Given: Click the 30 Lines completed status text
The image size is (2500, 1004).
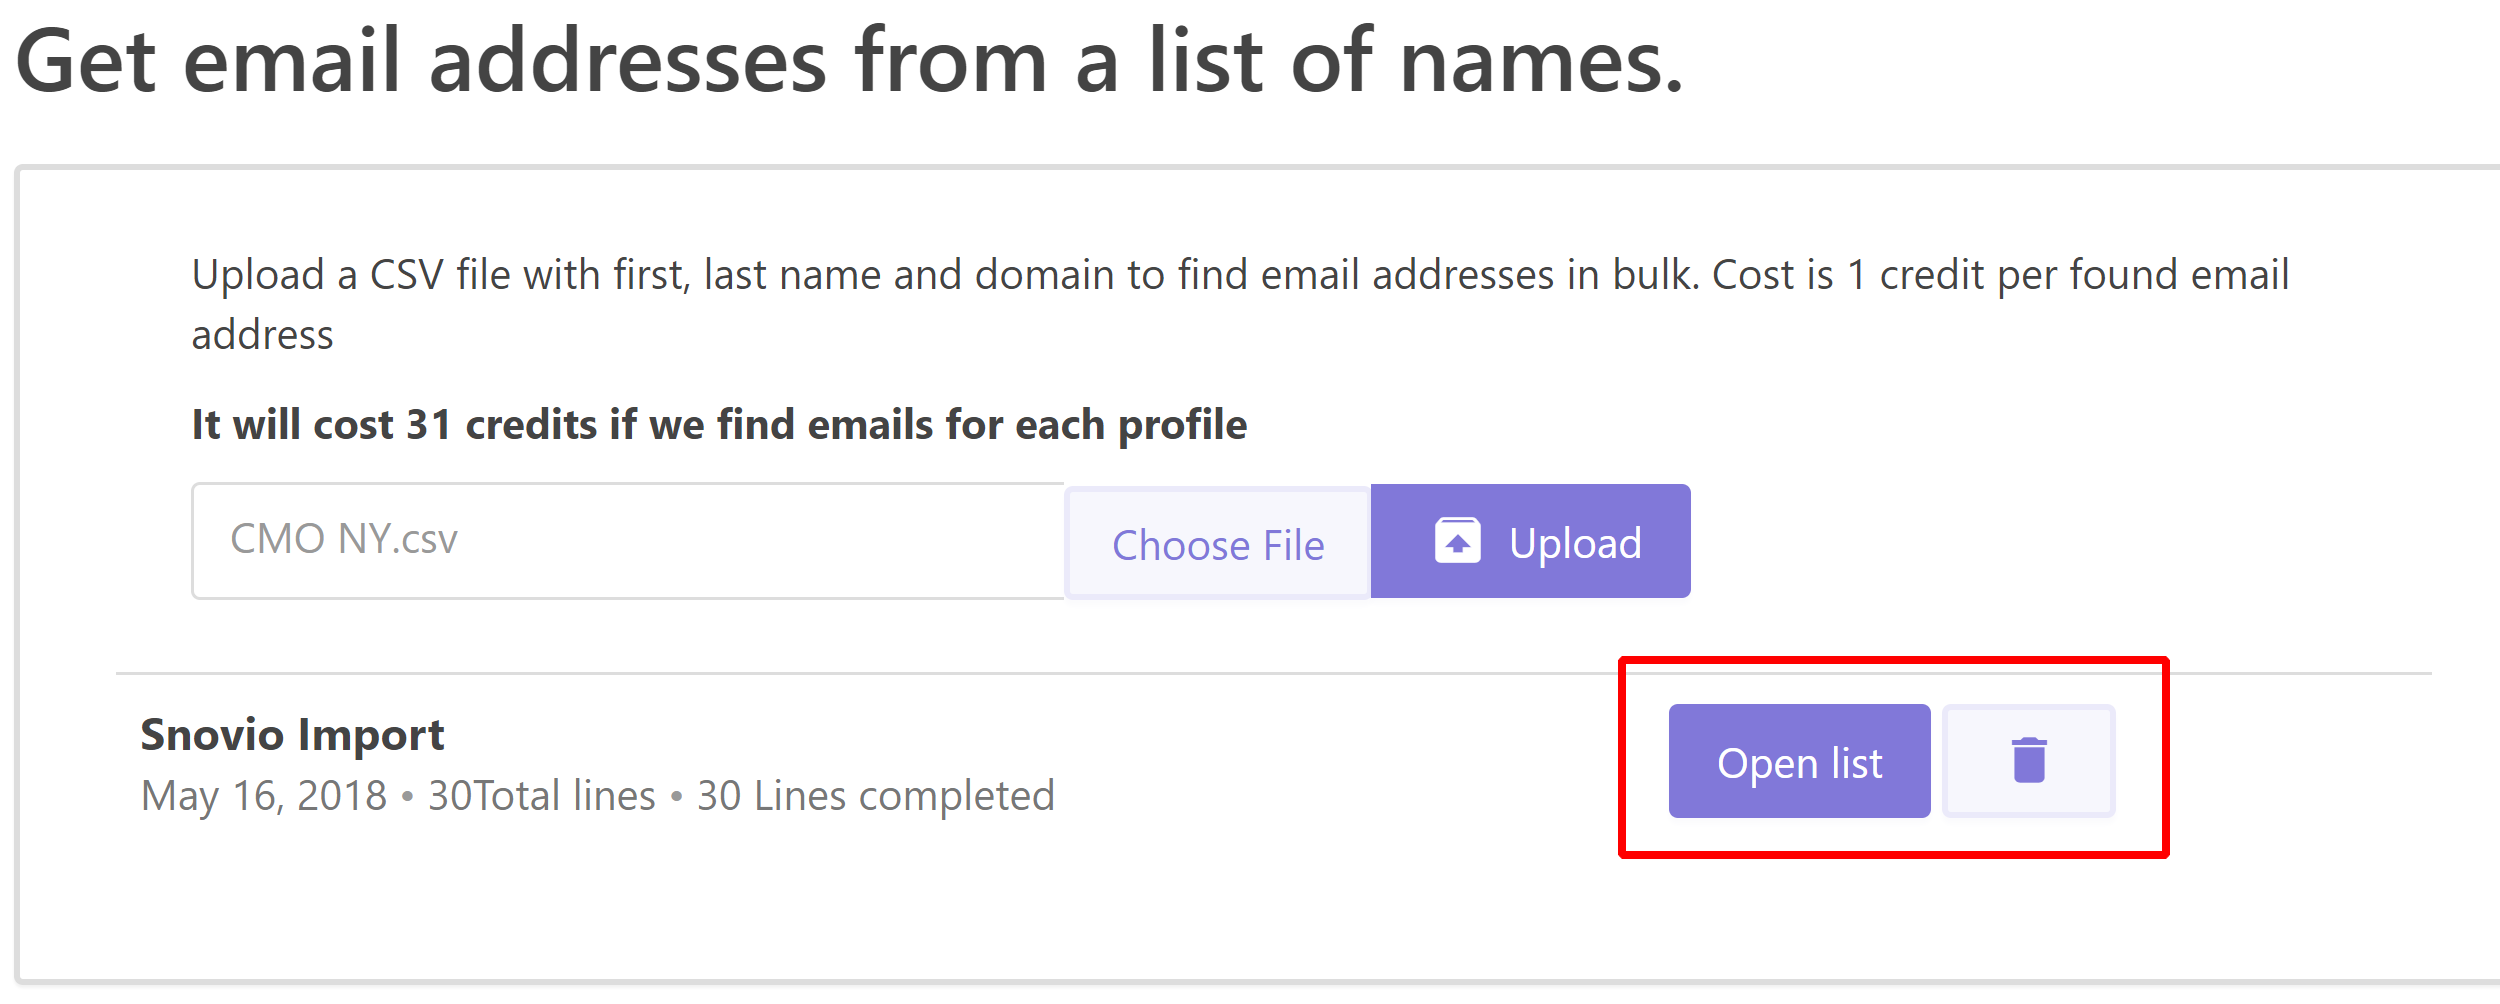Looking at the screenshot, I should [875, 796].
